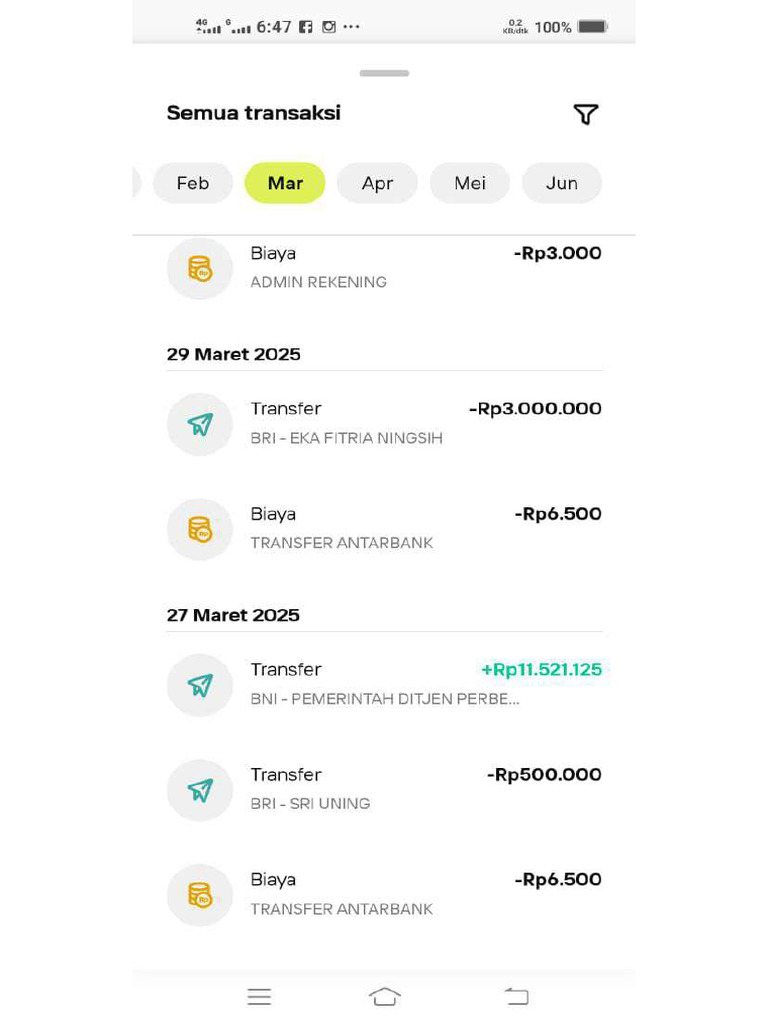768x1024 pixels.
Task: Tap the coin icon beside ADMIN REKENING
Action: pos(200,268)
